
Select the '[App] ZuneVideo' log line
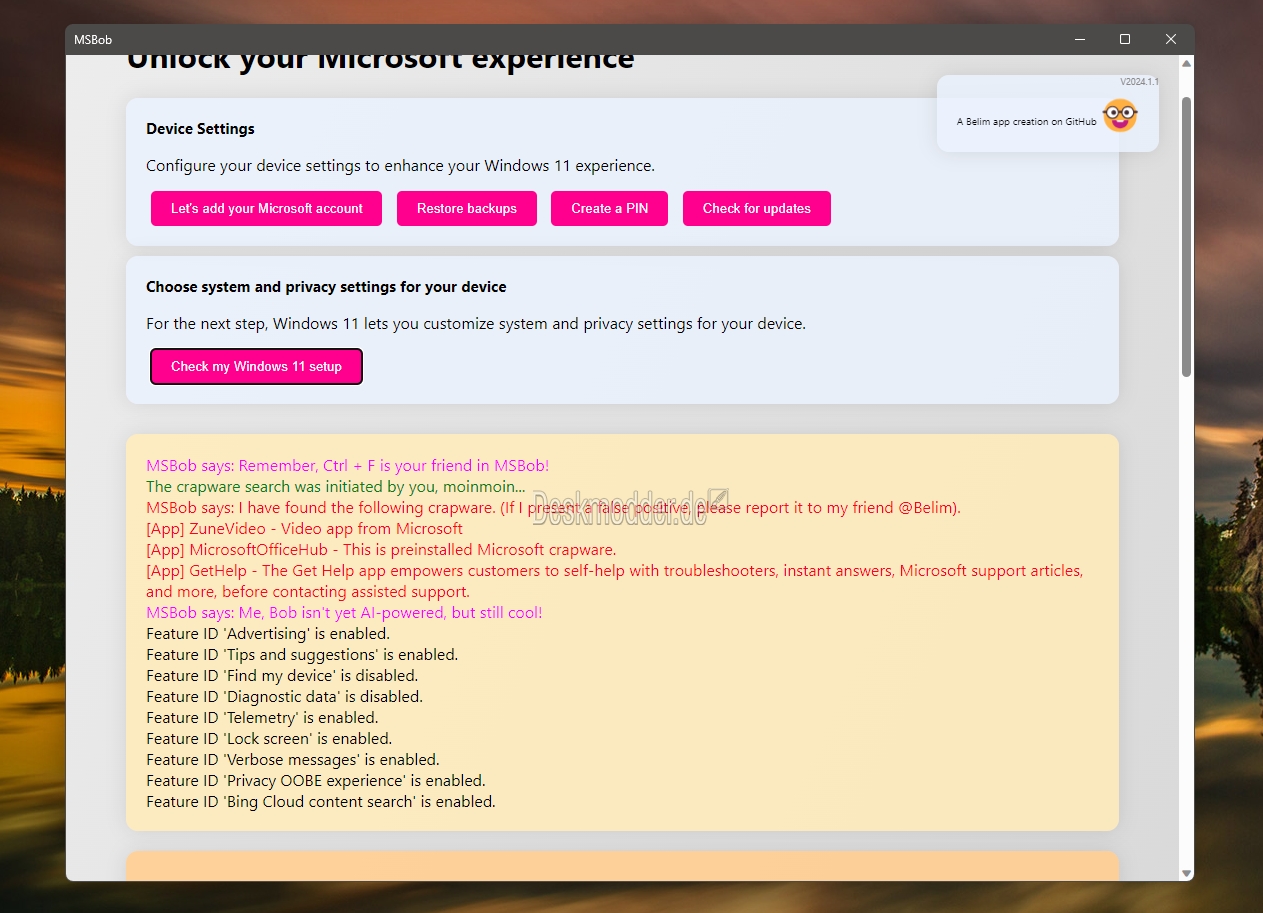(304, 528)
